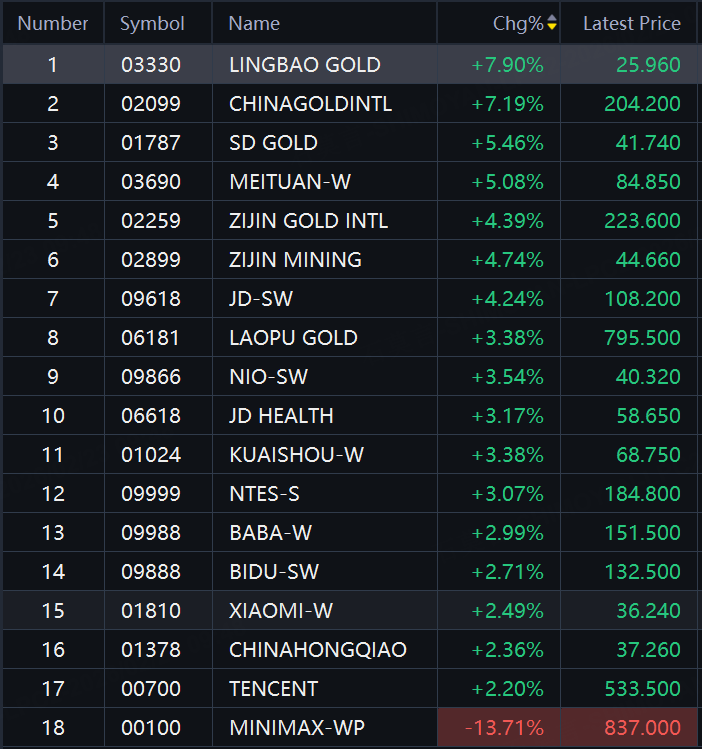Click the 204.200 latest price

[x=642, y=104]
